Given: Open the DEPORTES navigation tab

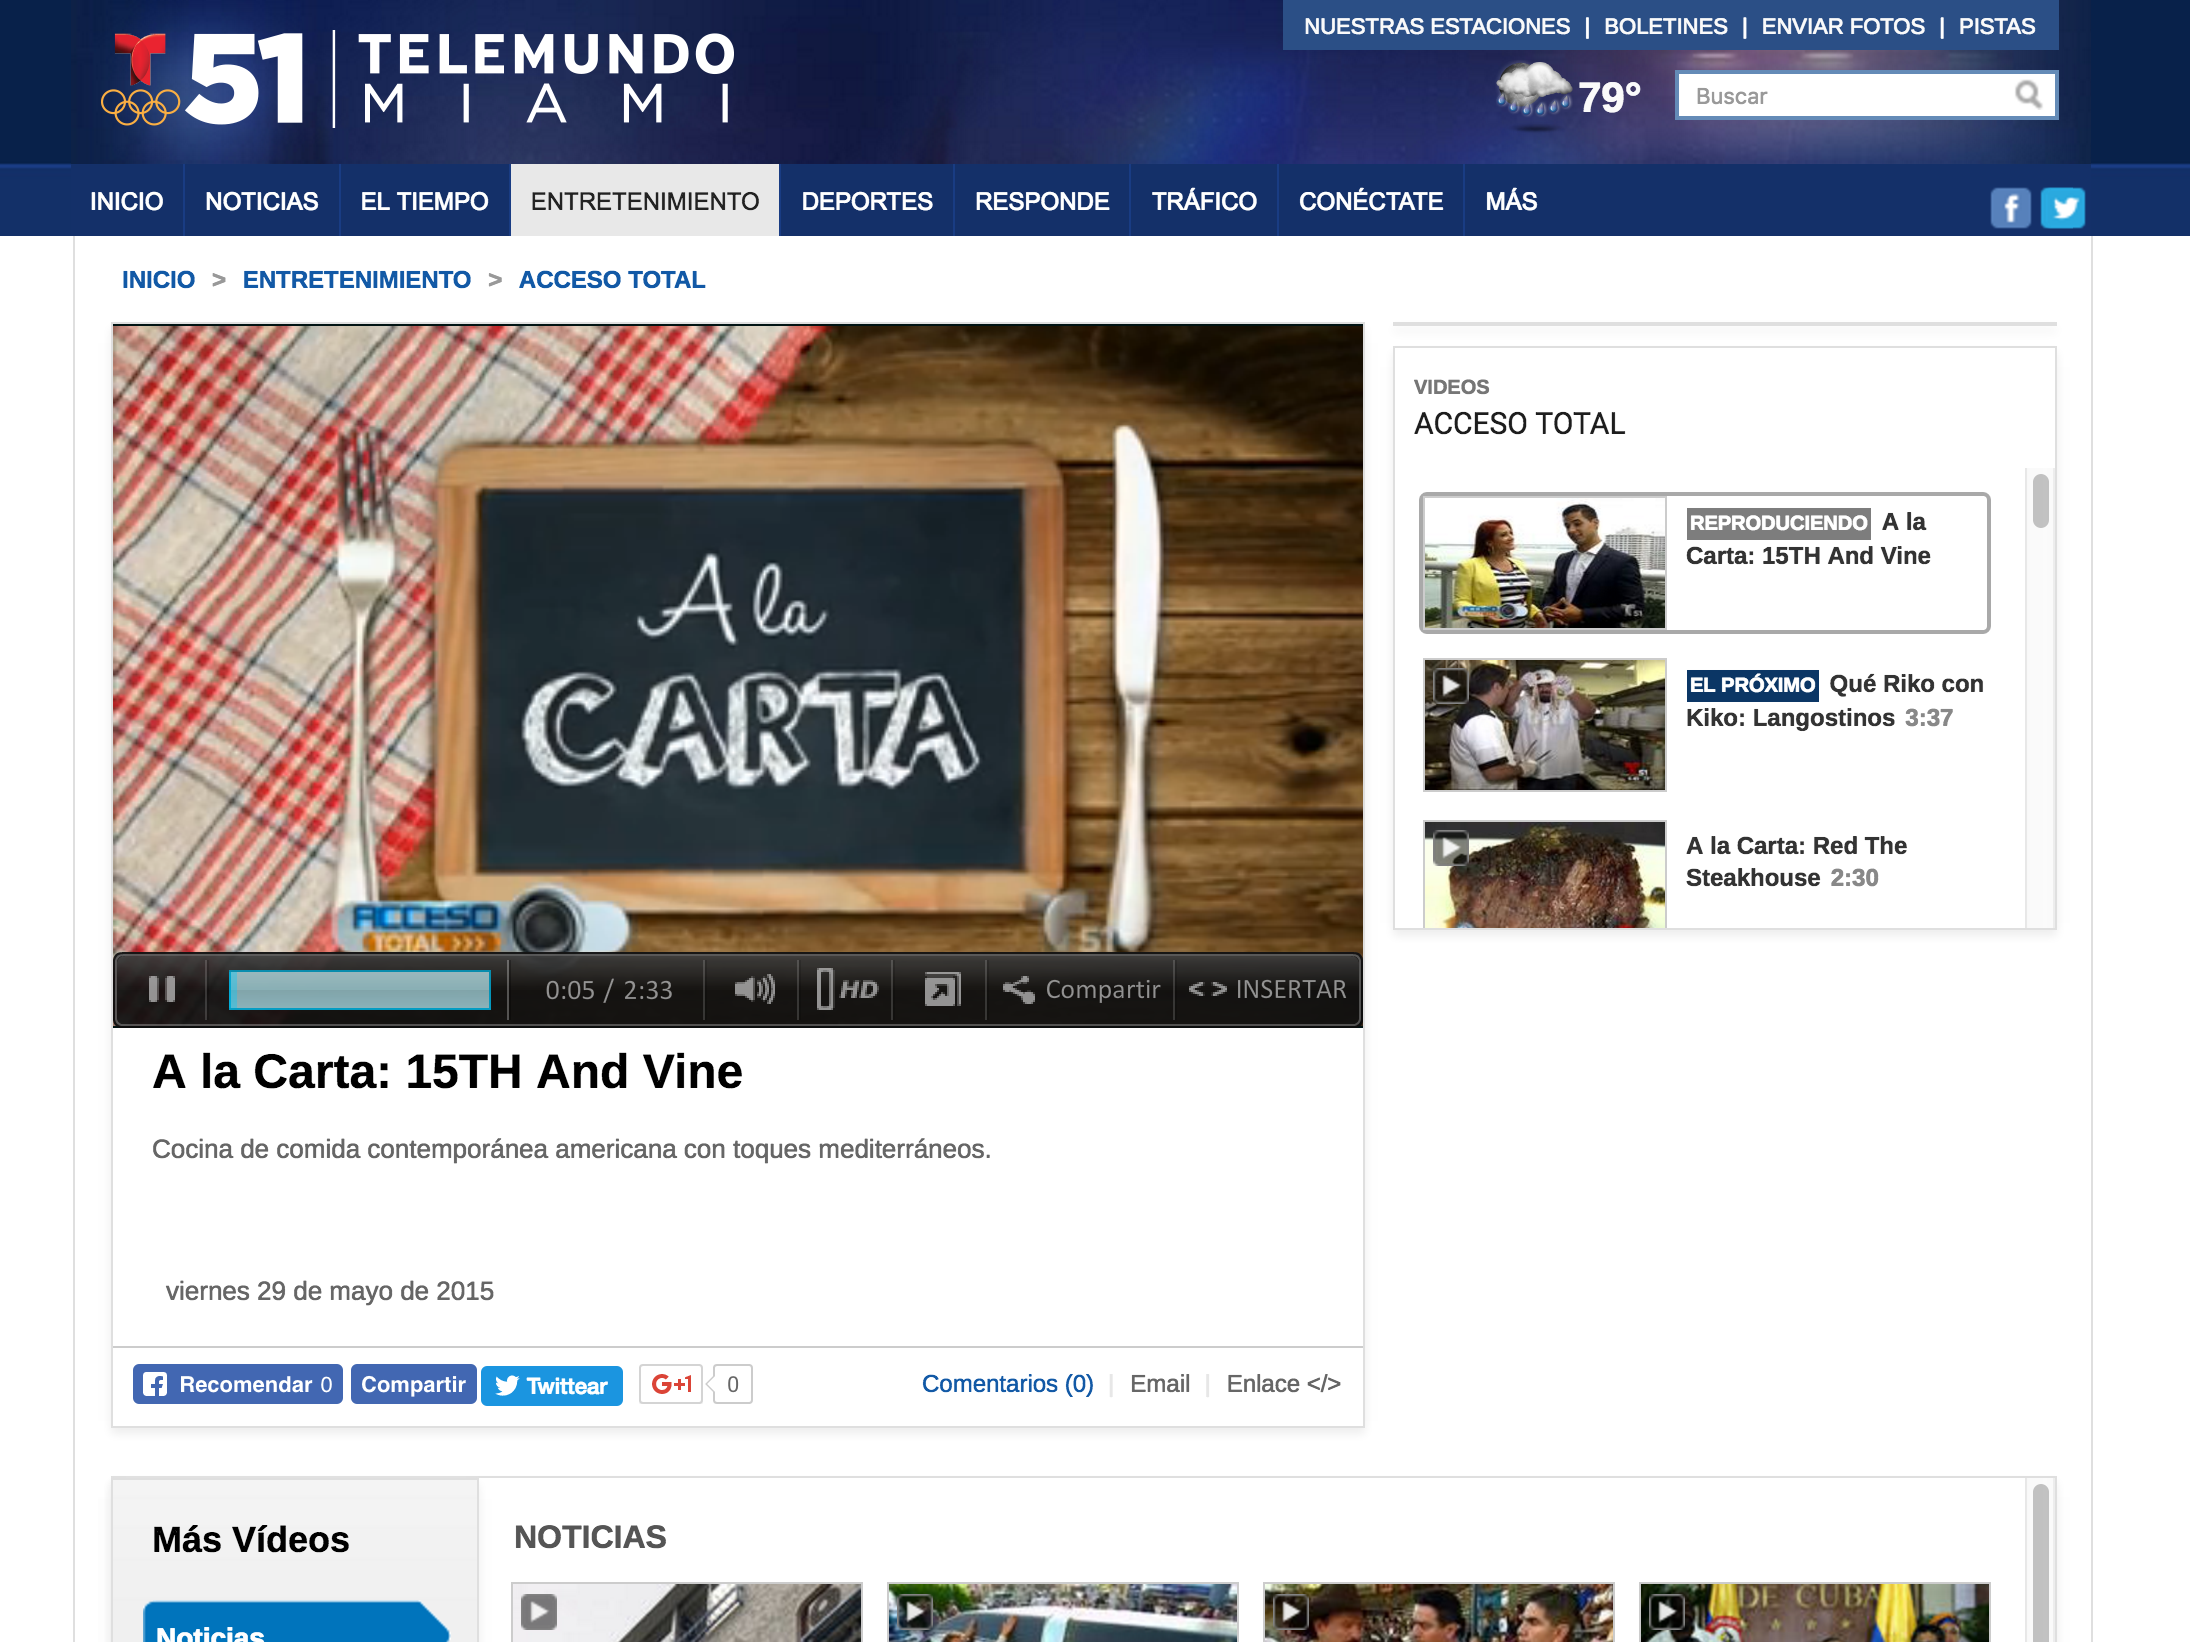Looking at the screenshot, I should click(x=867, y=201).
